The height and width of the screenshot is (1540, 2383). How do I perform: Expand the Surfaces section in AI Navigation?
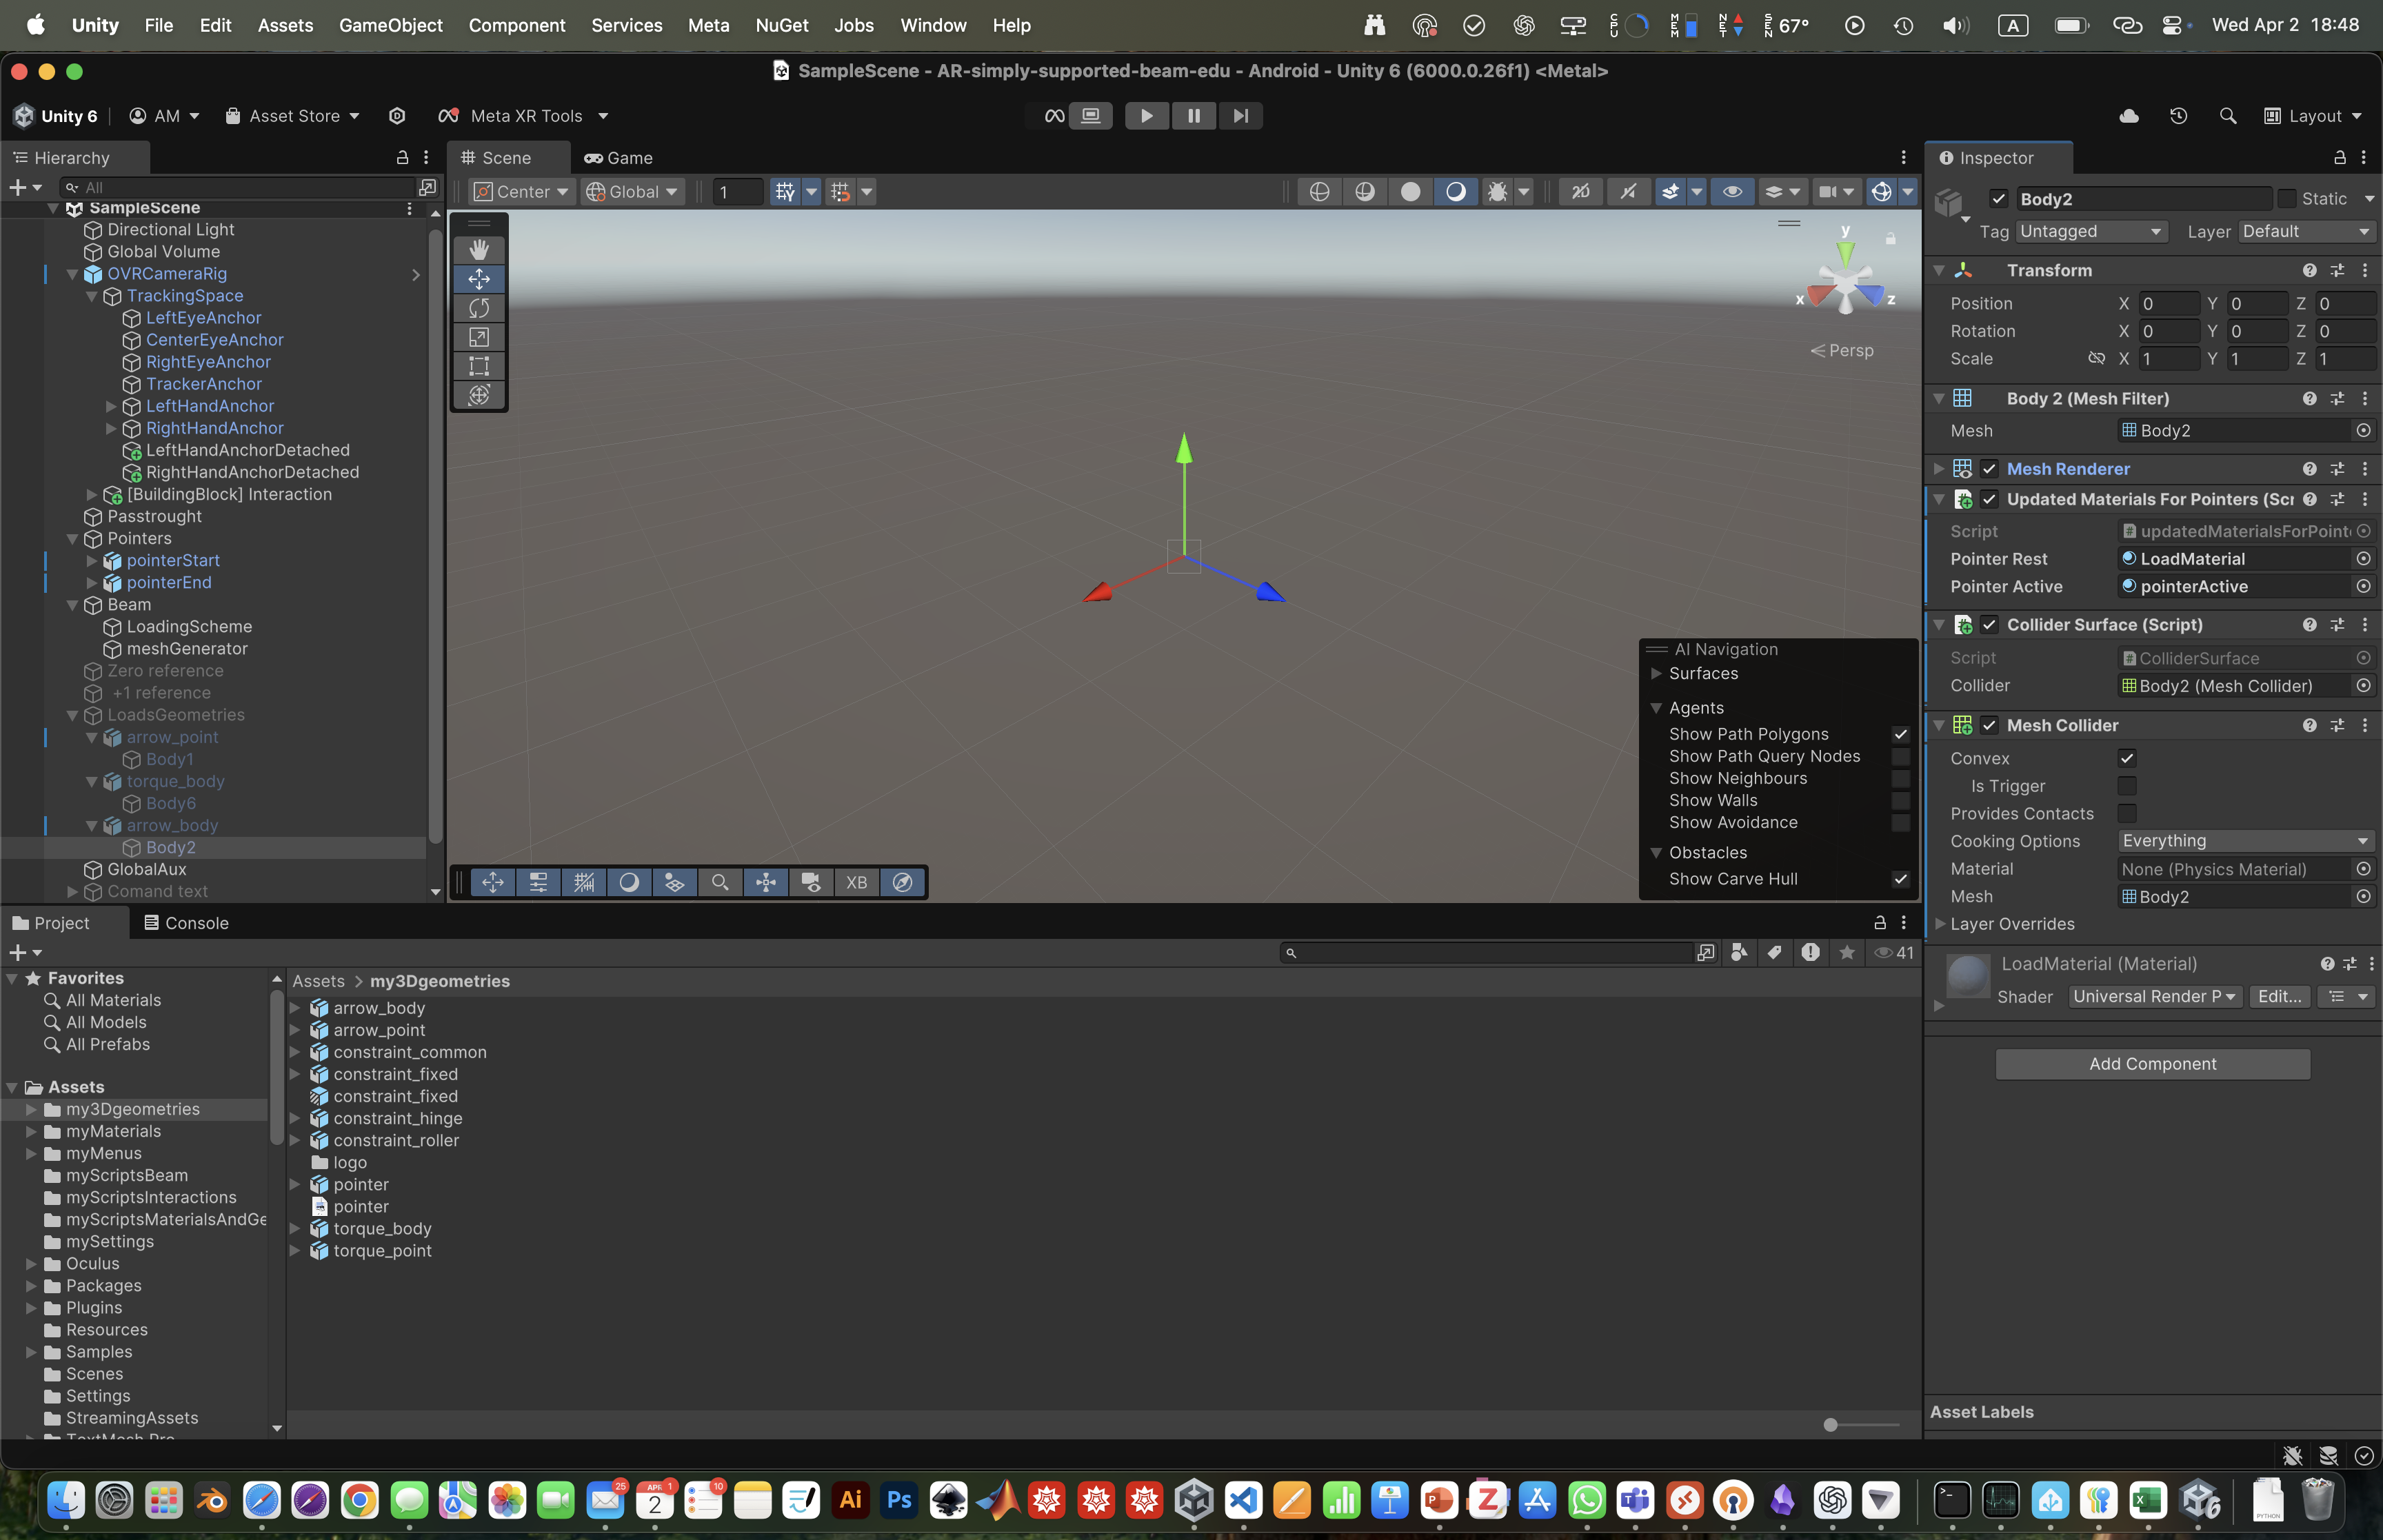point(1656,673)
